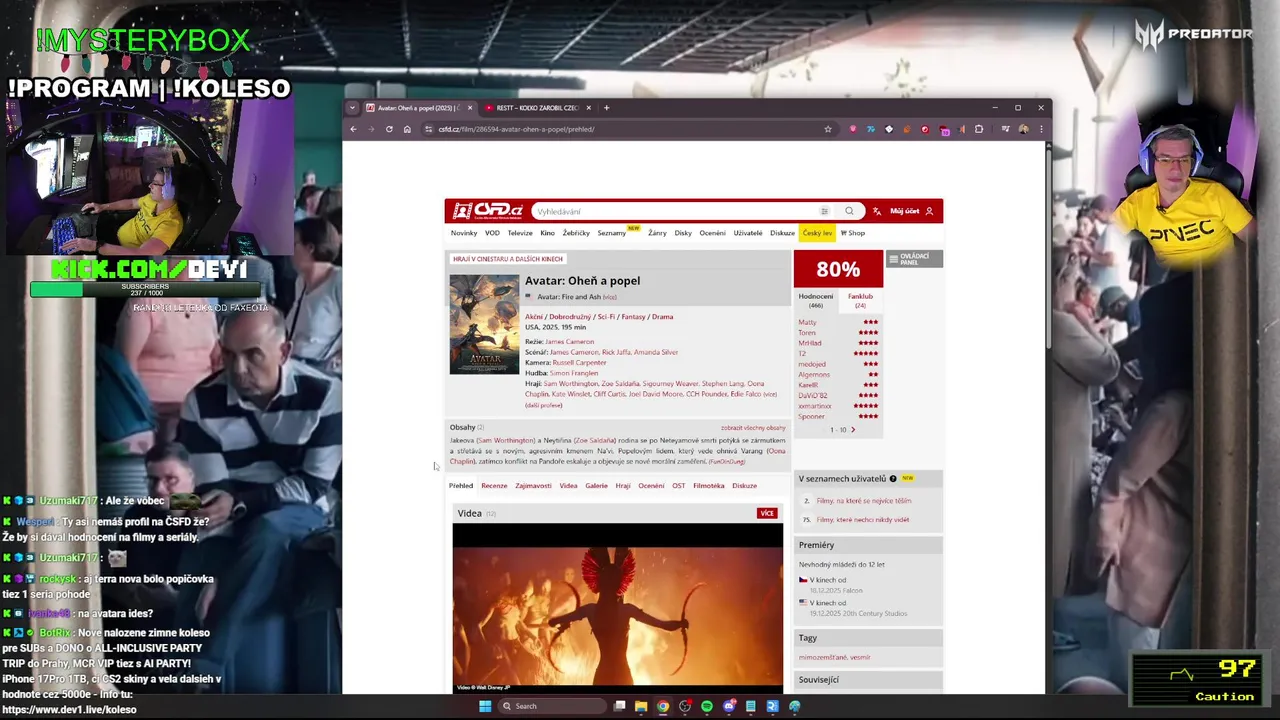Open a new browser tab
The height and width of the screenshot is (720, 1280).
pos(606,108)
